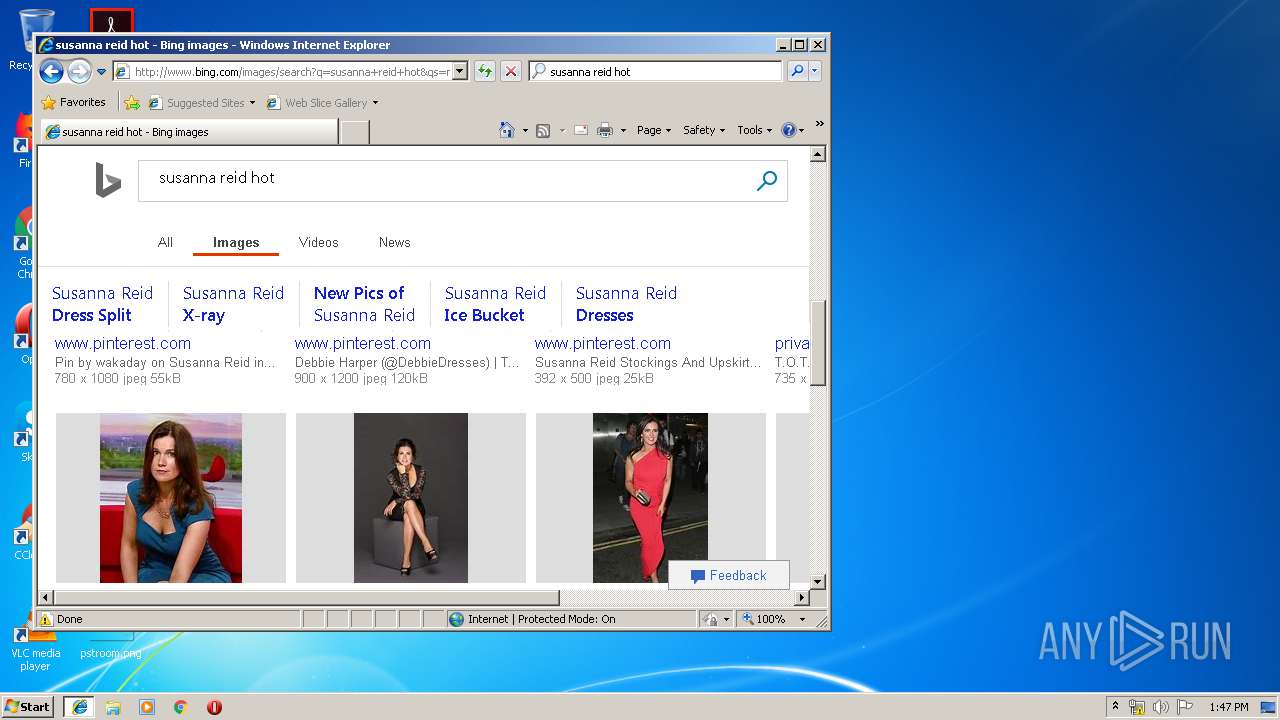Open the Opera taskbar icon
Image resolution: width=1280 pixels, height=720 pixels.
click(x=214, y=707)
